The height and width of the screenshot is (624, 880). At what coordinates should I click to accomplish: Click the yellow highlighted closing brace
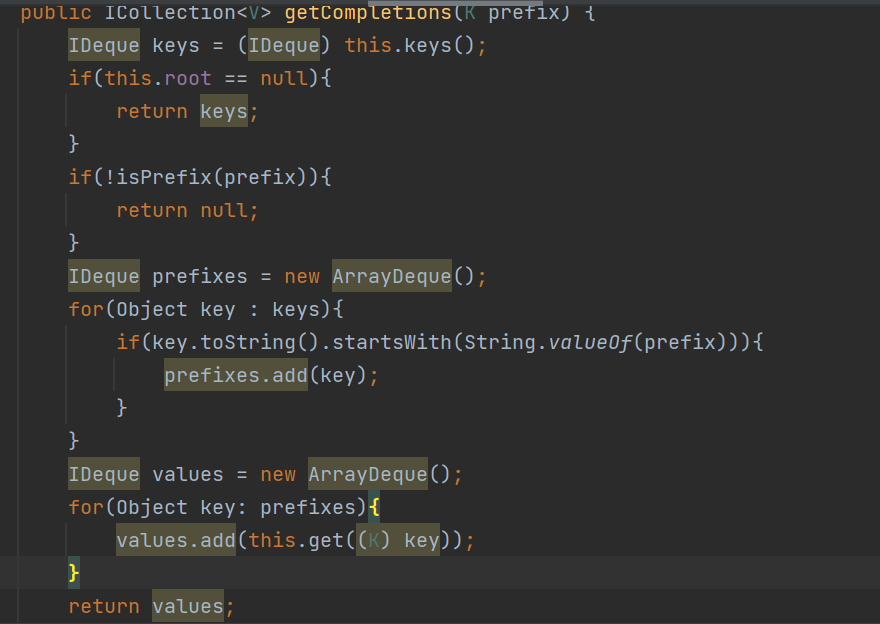[x=73, y=573]
